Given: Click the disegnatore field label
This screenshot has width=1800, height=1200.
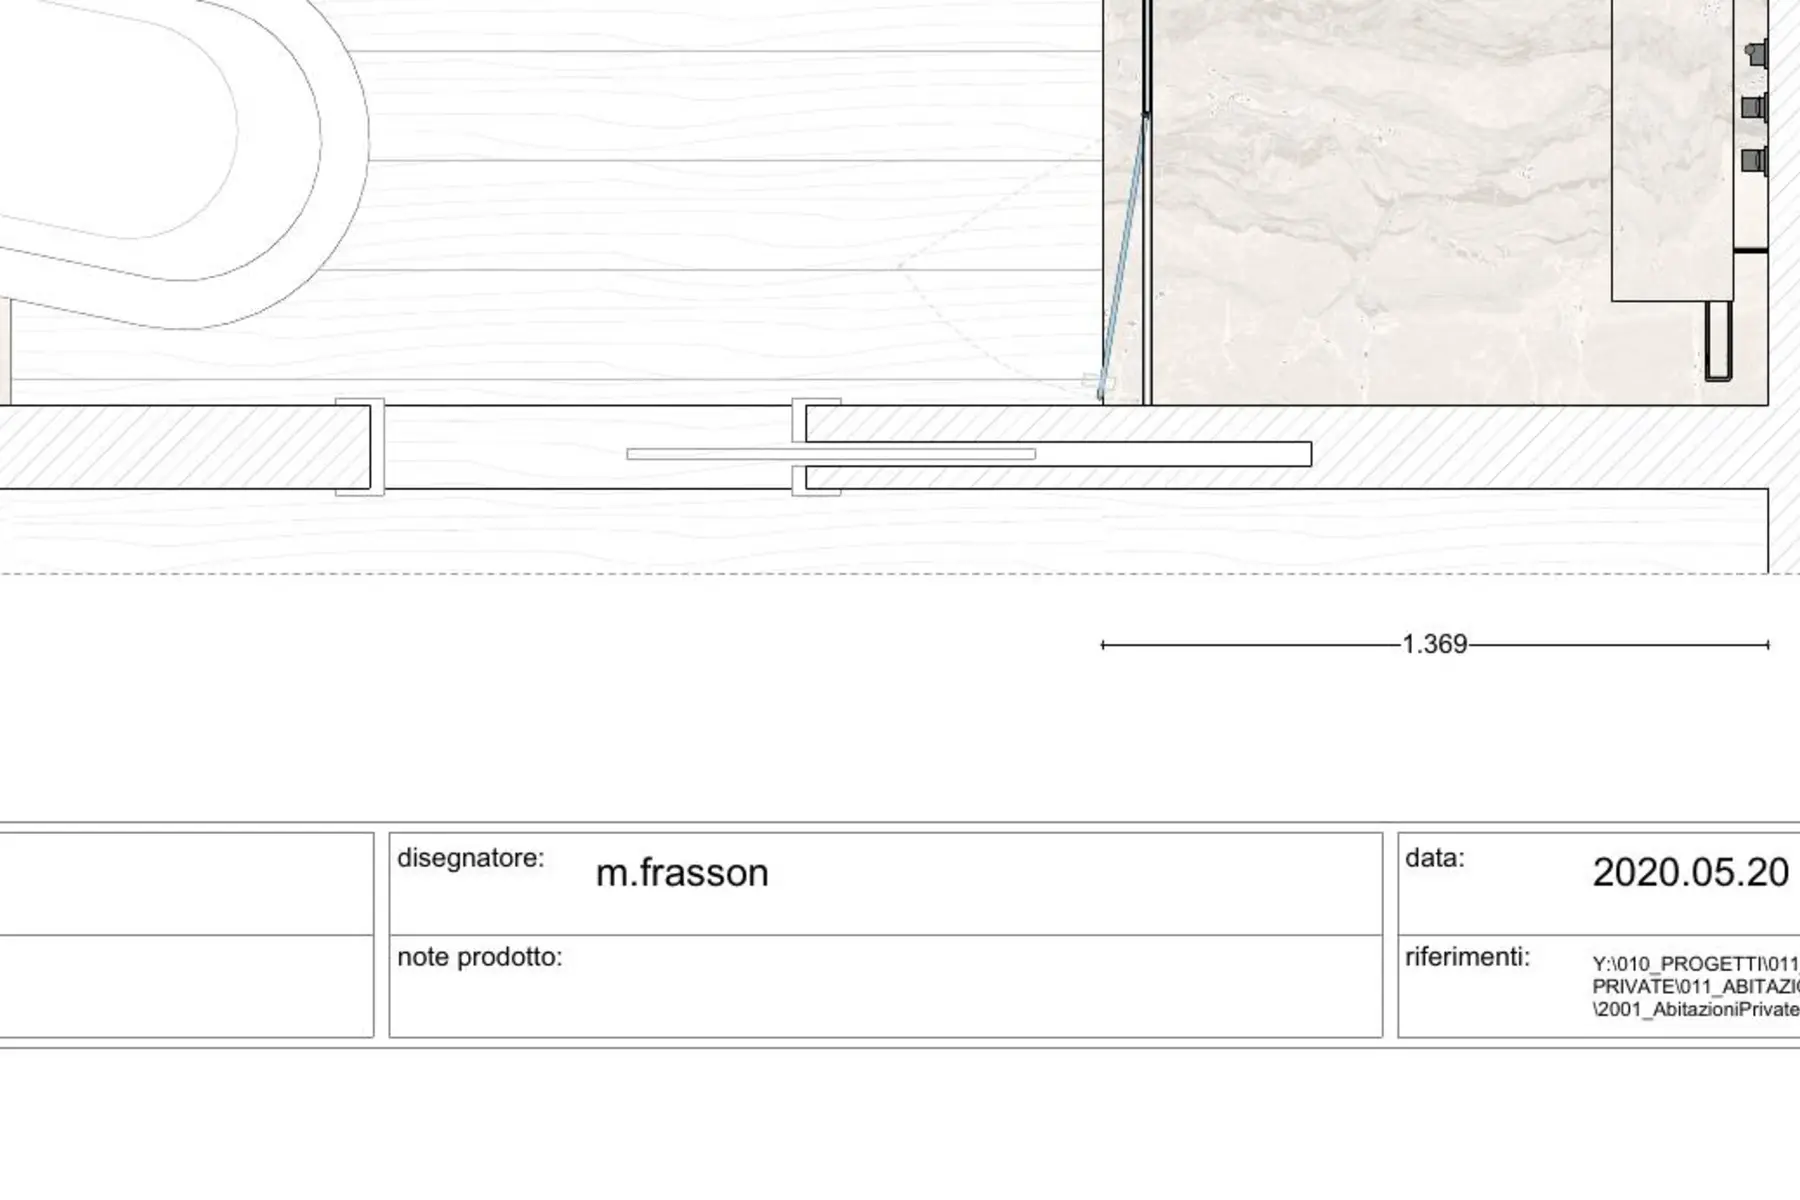Looking at the screenshot, I should pos(470,858).
